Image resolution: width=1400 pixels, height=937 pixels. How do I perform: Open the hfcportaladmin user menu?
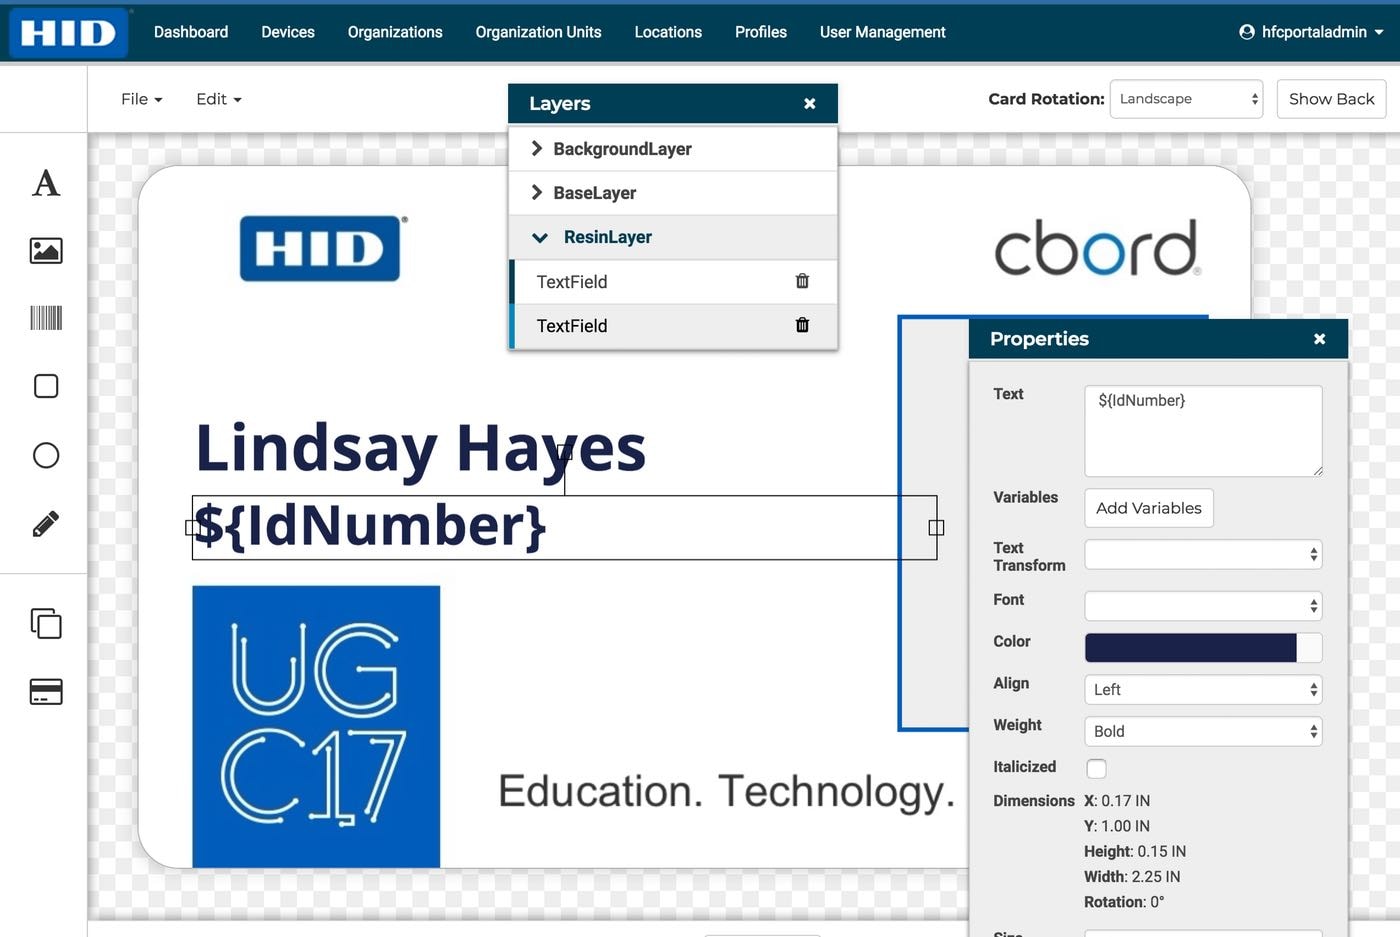[x=1311, y=32]
